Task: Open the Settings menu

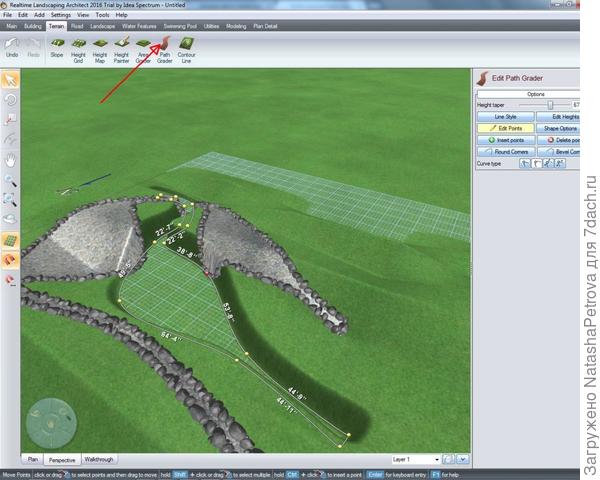Action: [x=60, y=16]
